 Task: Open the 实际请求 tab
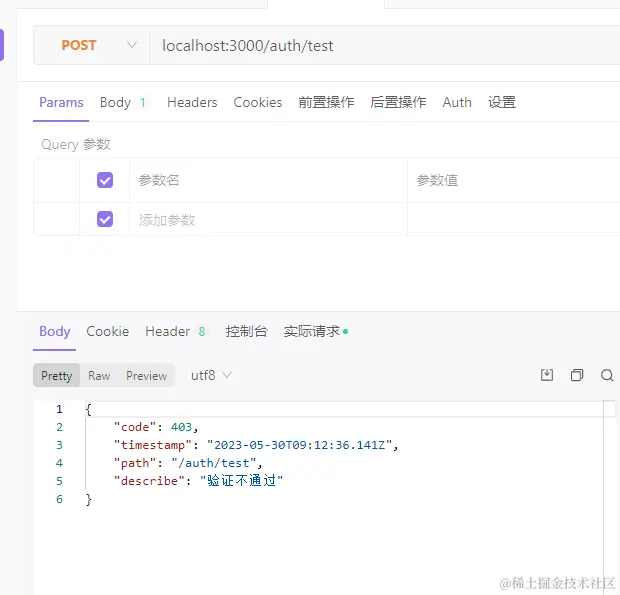tap(316, 331)
